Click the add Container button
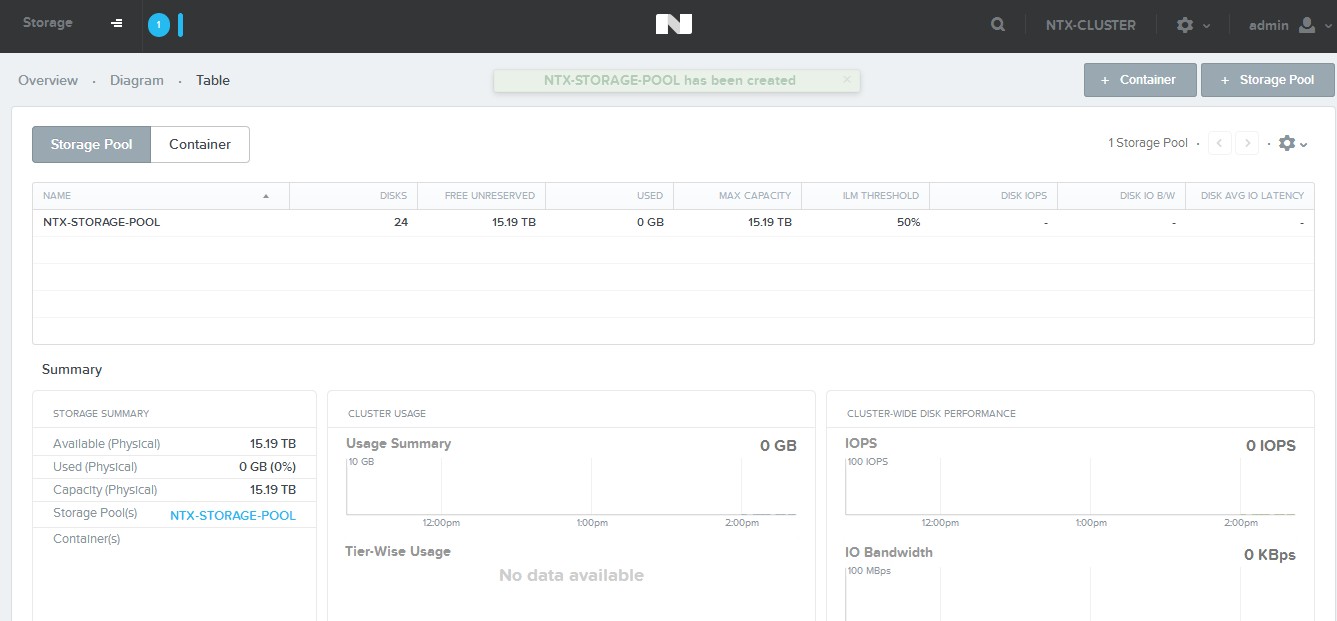1337x621 pixels. pos(1139,80)
